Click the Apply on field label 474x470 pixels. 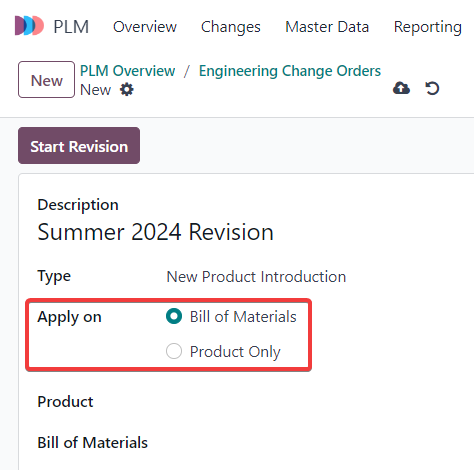pyautogui.click(x=69, y=317)
